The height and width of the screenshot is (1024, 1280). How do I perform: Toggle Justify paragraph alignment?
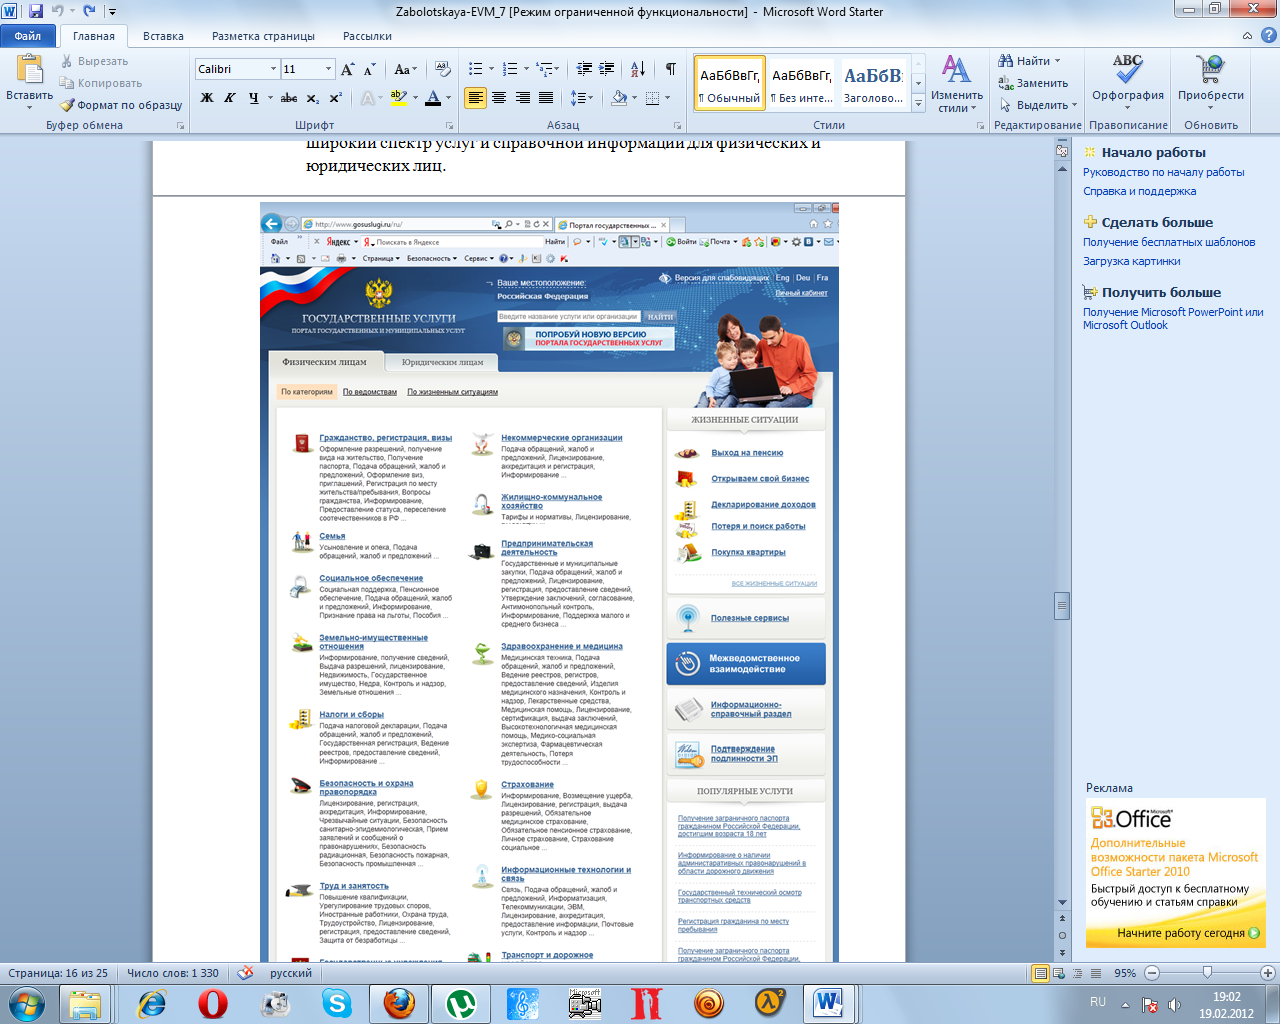[546, 98]
